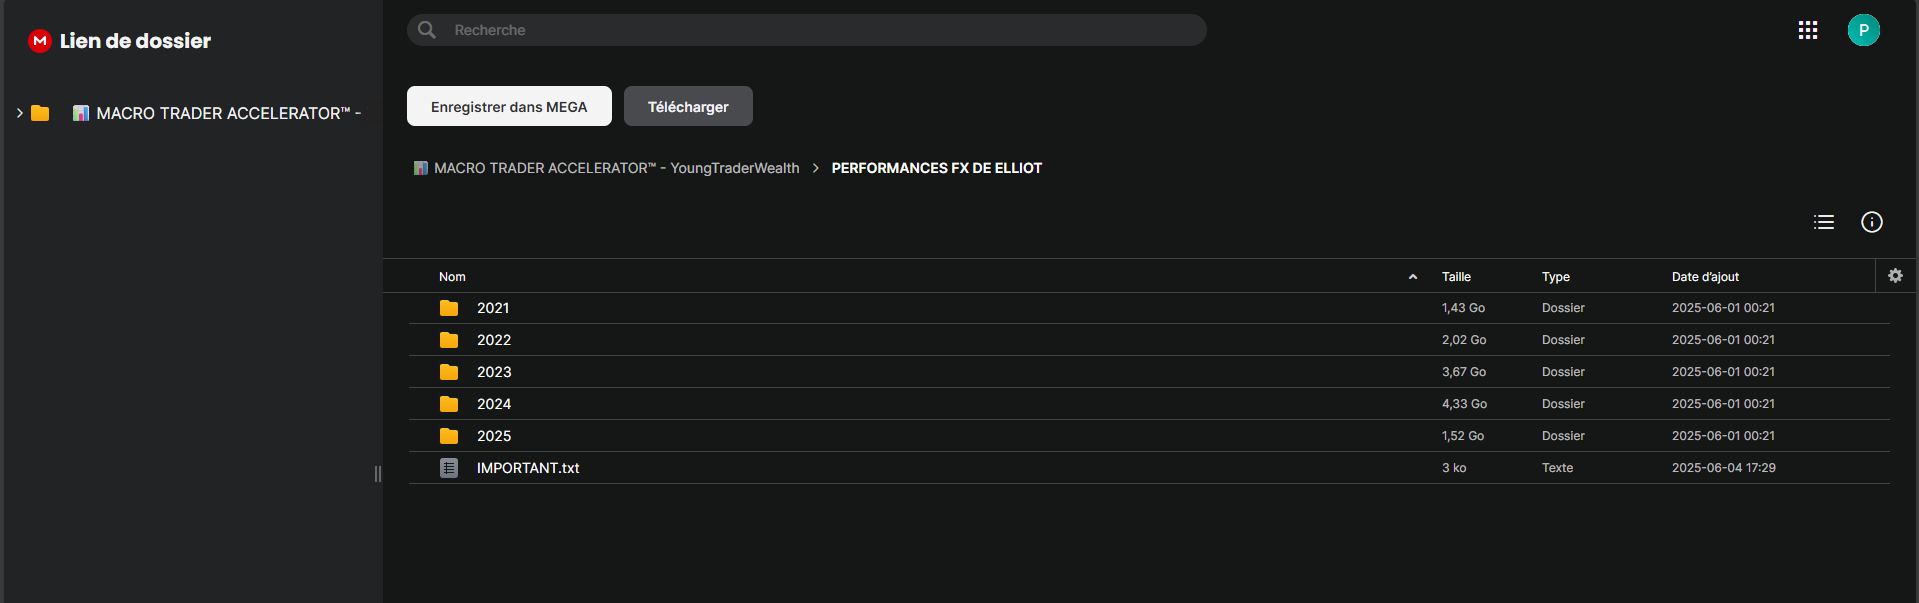Select the 2025 folder row
The width and height of the screenshot is (1919, 603).
1148,436
